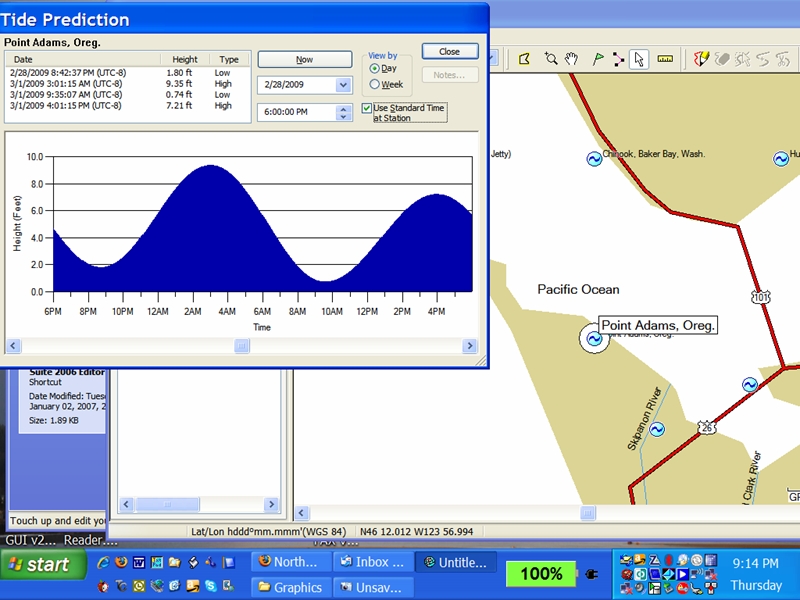Select the yellow ruler measure tool
Screen dimensions: 800x600
[x=666, y=60]
